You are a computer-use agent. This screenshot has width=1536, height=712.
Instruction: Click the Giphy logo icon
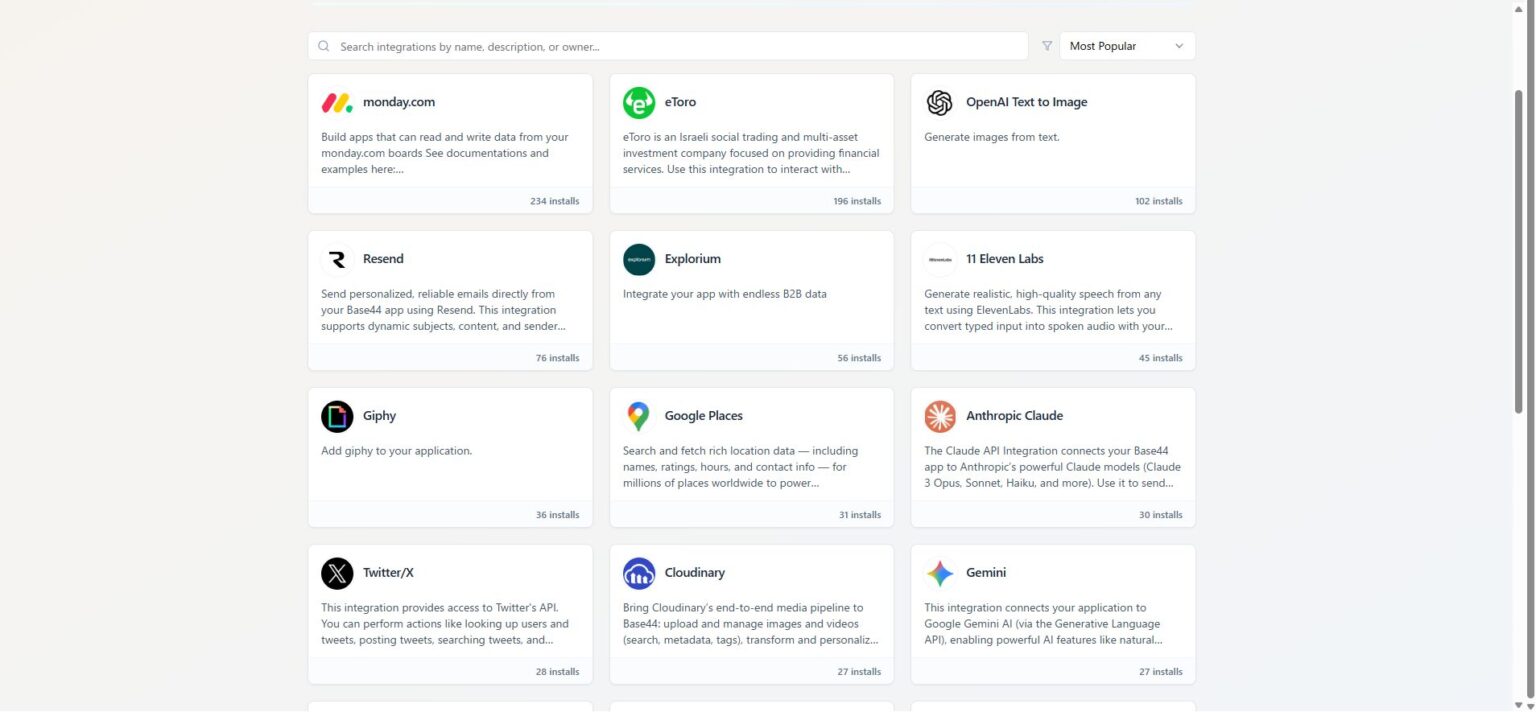click(337, 416)
